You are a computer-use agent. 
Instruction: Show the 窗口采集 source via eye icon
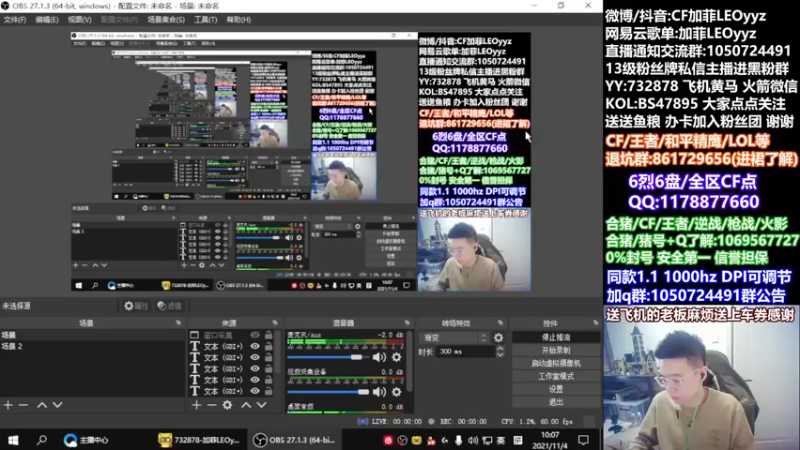[255, 335]
